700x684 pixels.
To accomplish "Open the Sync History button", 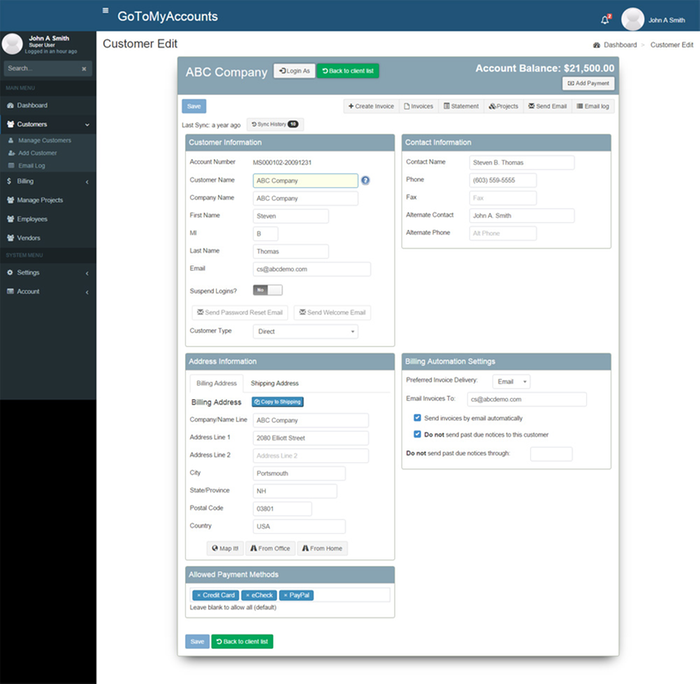I will [275, 124].
